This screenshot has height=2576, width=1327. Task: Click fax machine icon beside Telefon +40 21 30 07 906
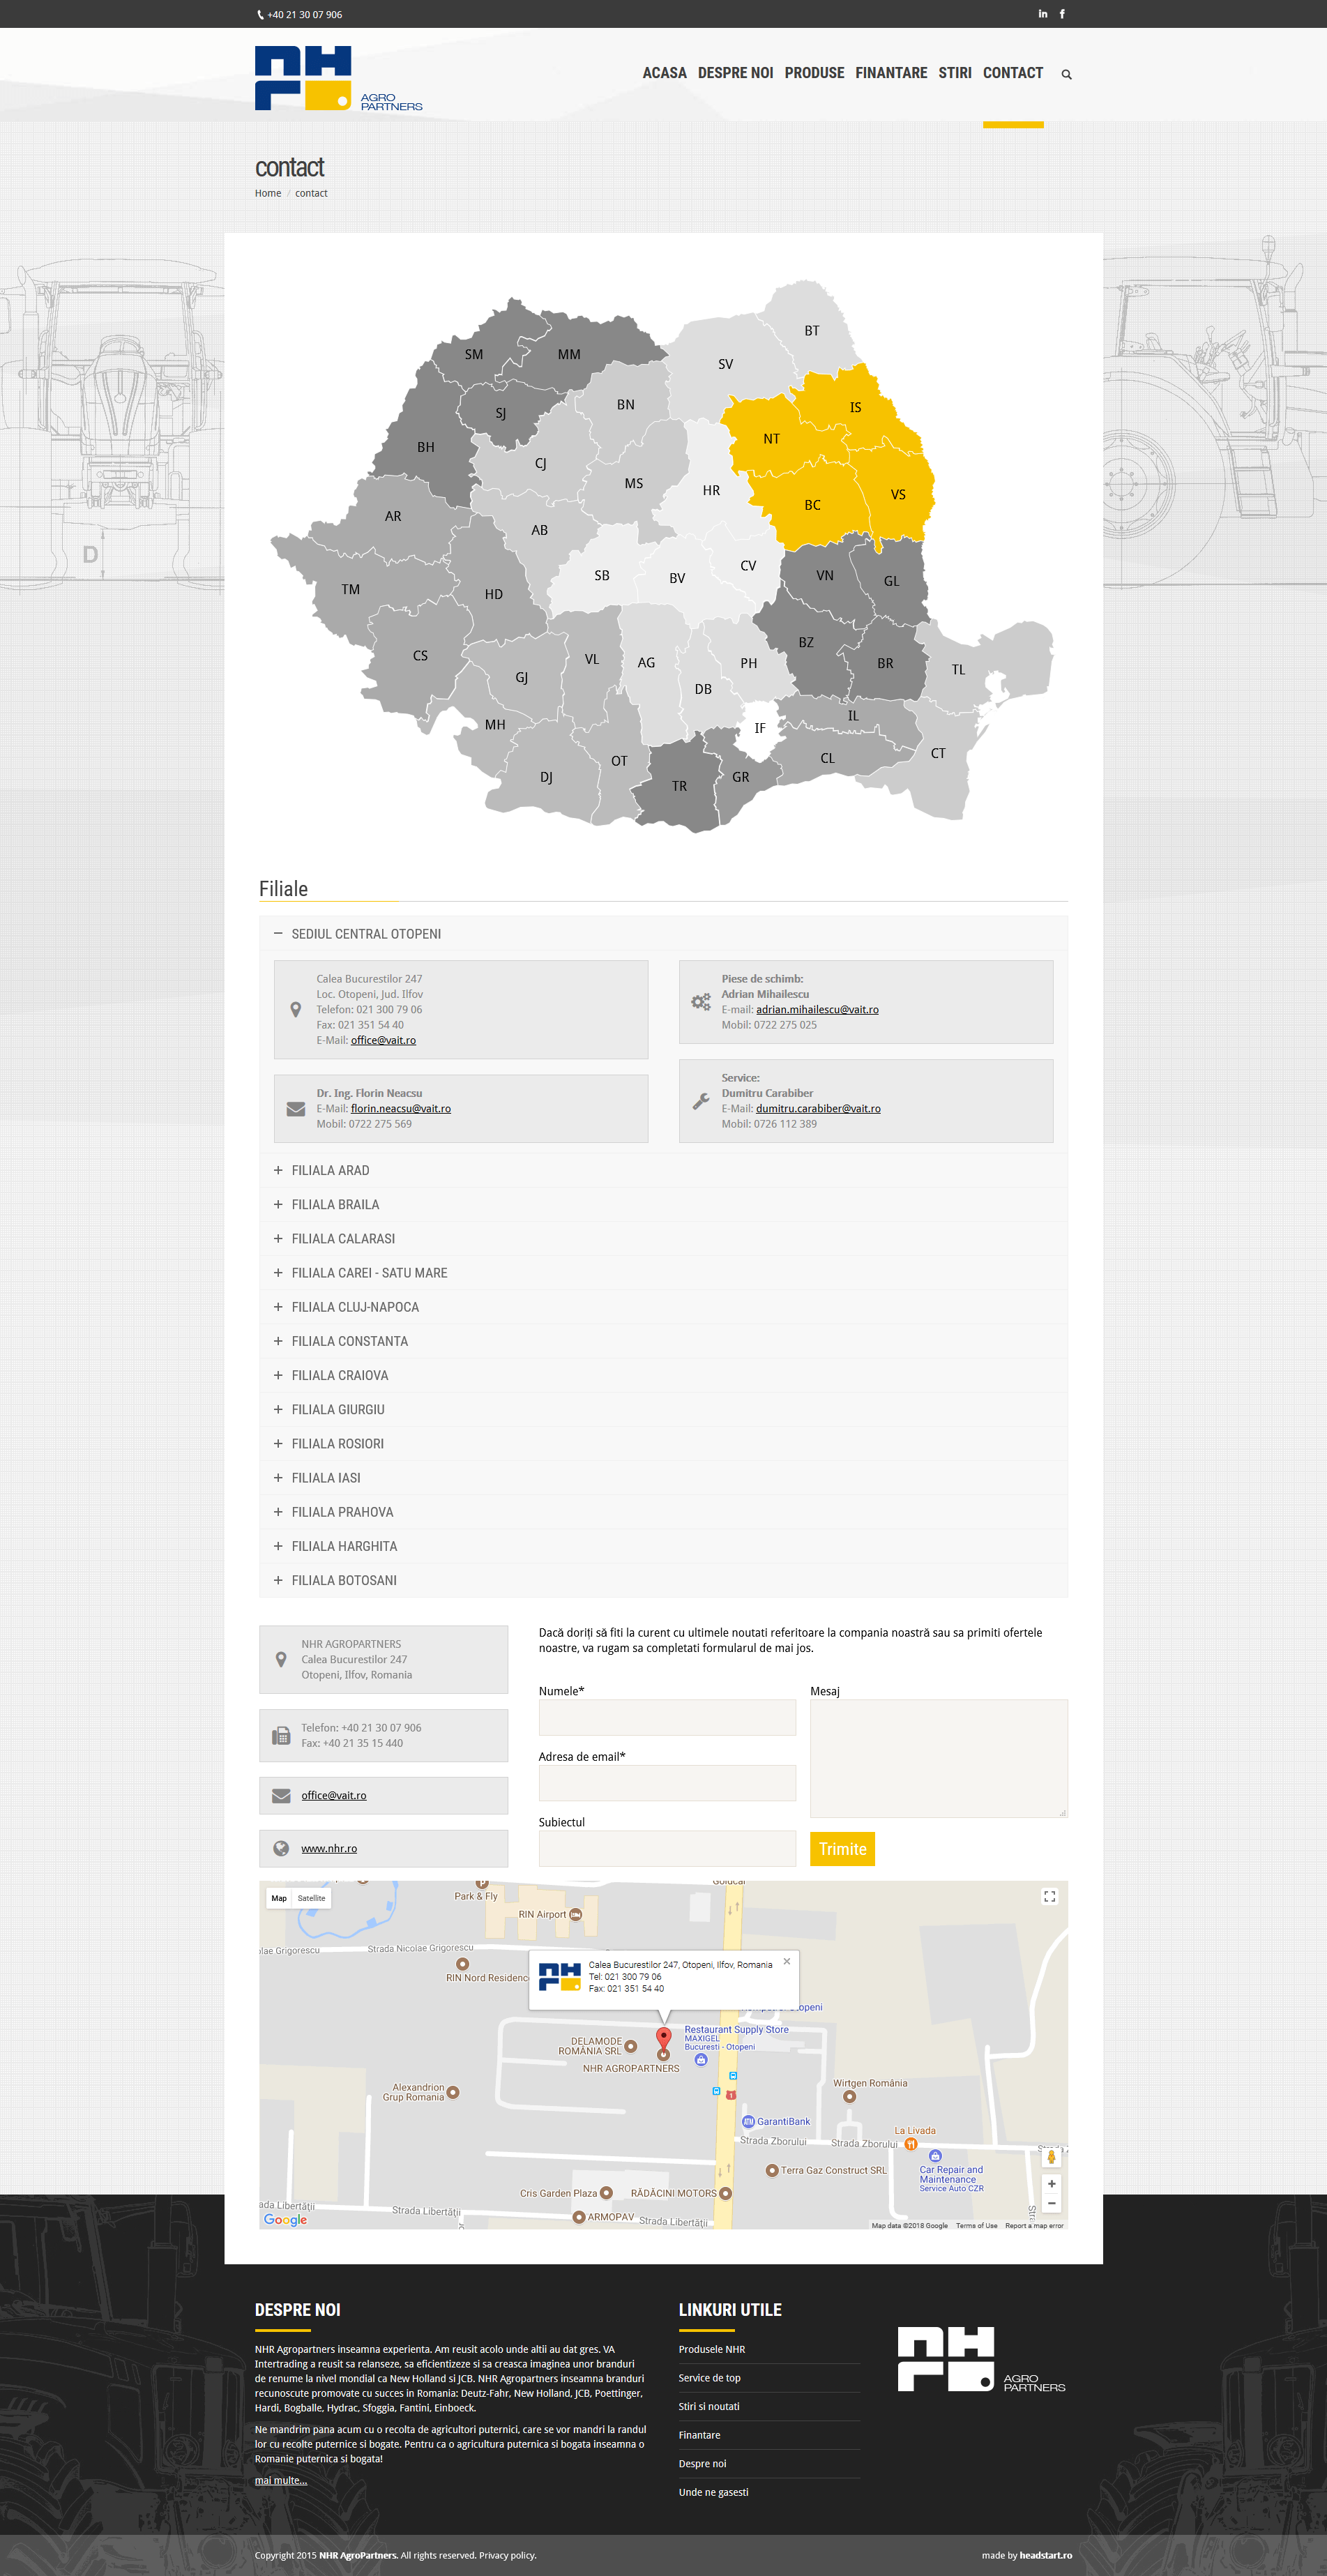coord(281,1736)
